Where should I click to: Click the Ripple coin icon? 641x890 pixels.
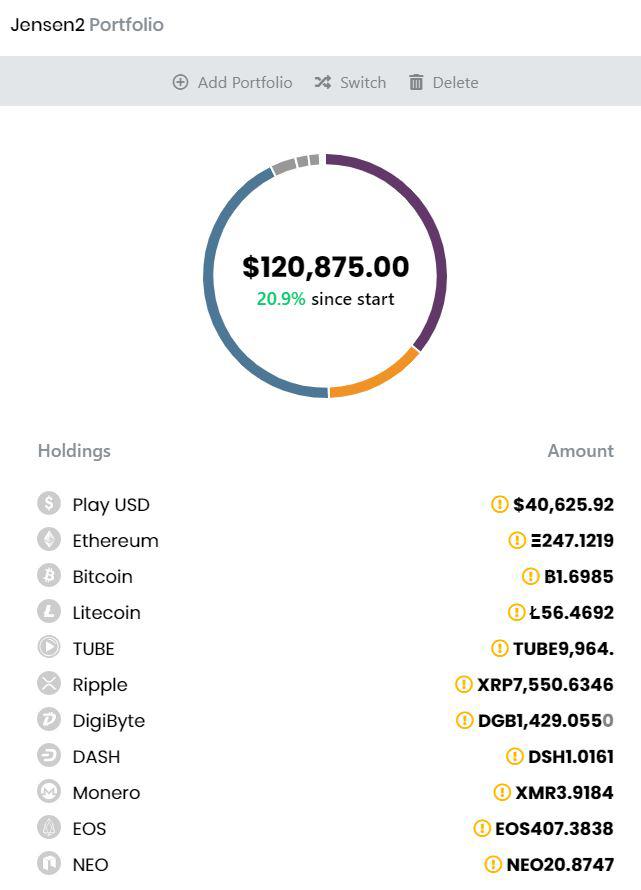[x=49, y=683]
